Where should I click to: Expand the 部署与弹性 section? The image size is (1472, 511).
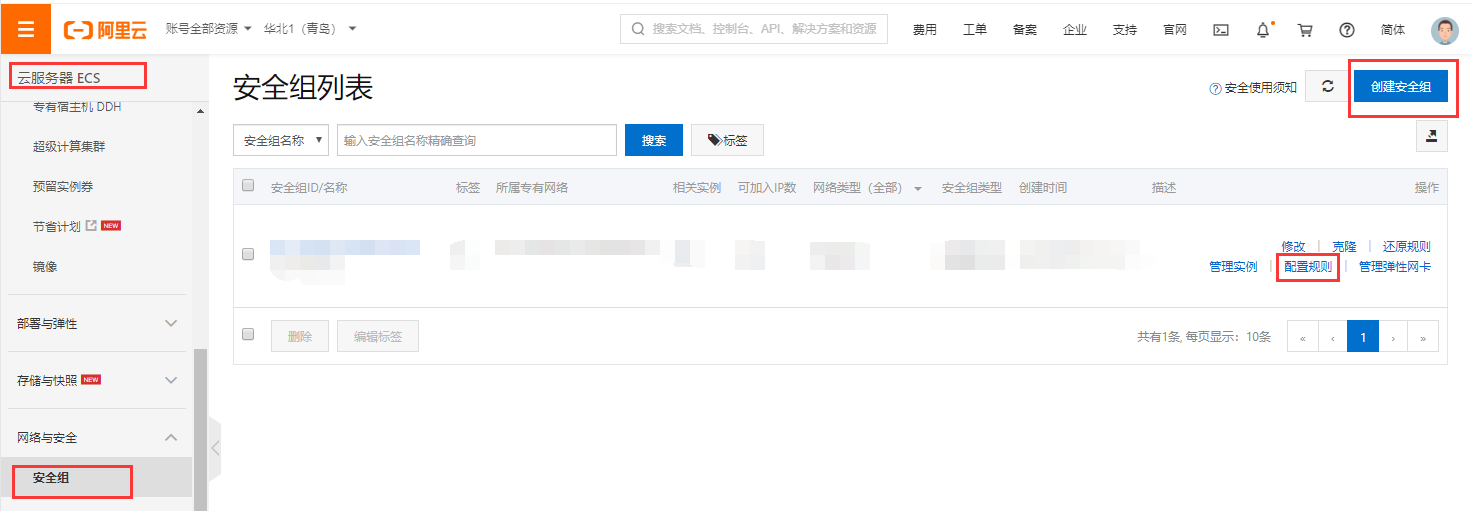click(96, 324)
